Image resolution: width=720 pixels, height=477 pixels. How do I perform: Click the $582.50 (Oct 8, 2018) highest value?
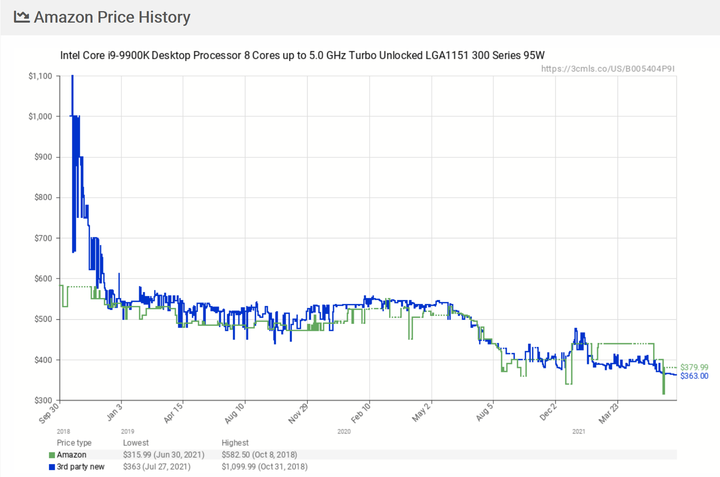(259, 455)
